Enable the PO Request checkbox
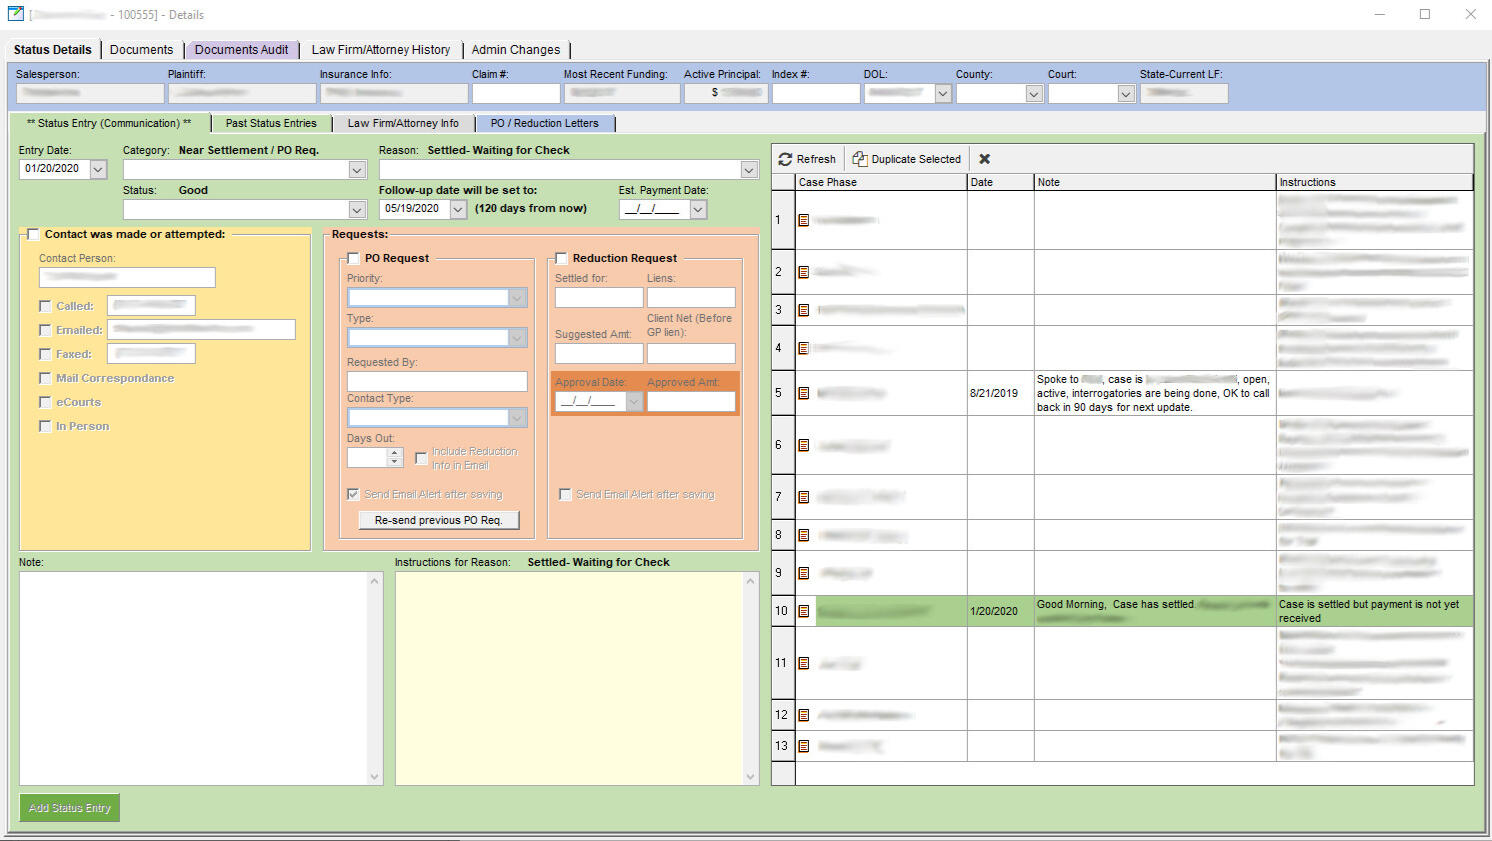Viewport: 1492px width, 841px height. click(x=353, y=258)
